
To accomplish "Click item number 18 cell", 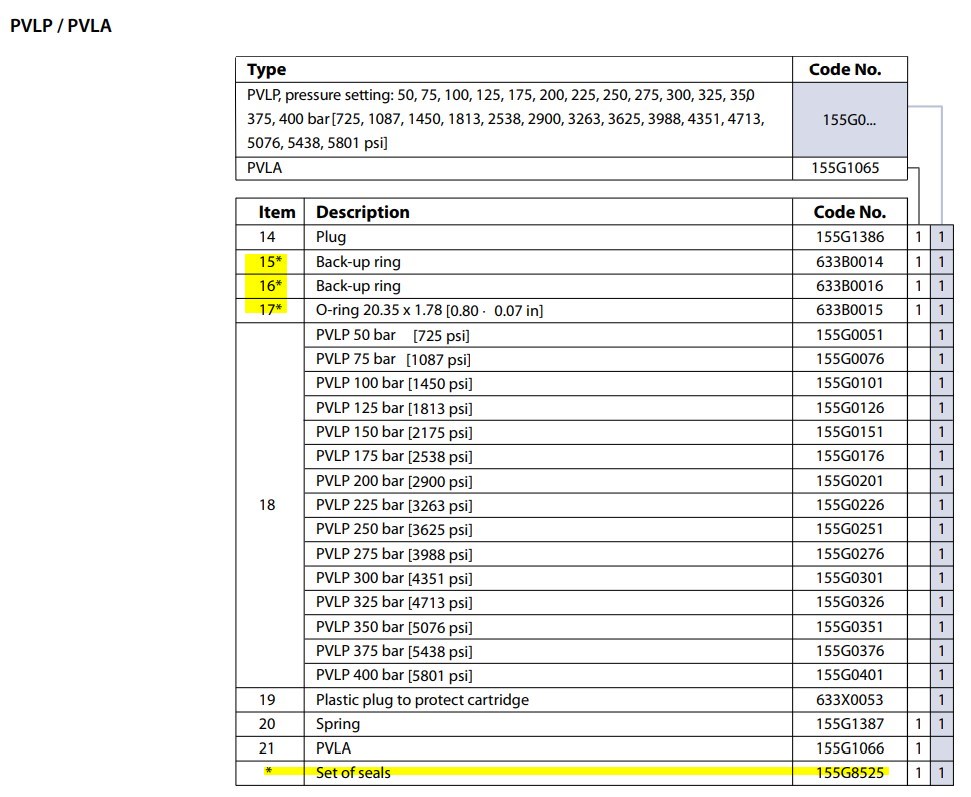I will pyautogui.click(x=267, y=505).
